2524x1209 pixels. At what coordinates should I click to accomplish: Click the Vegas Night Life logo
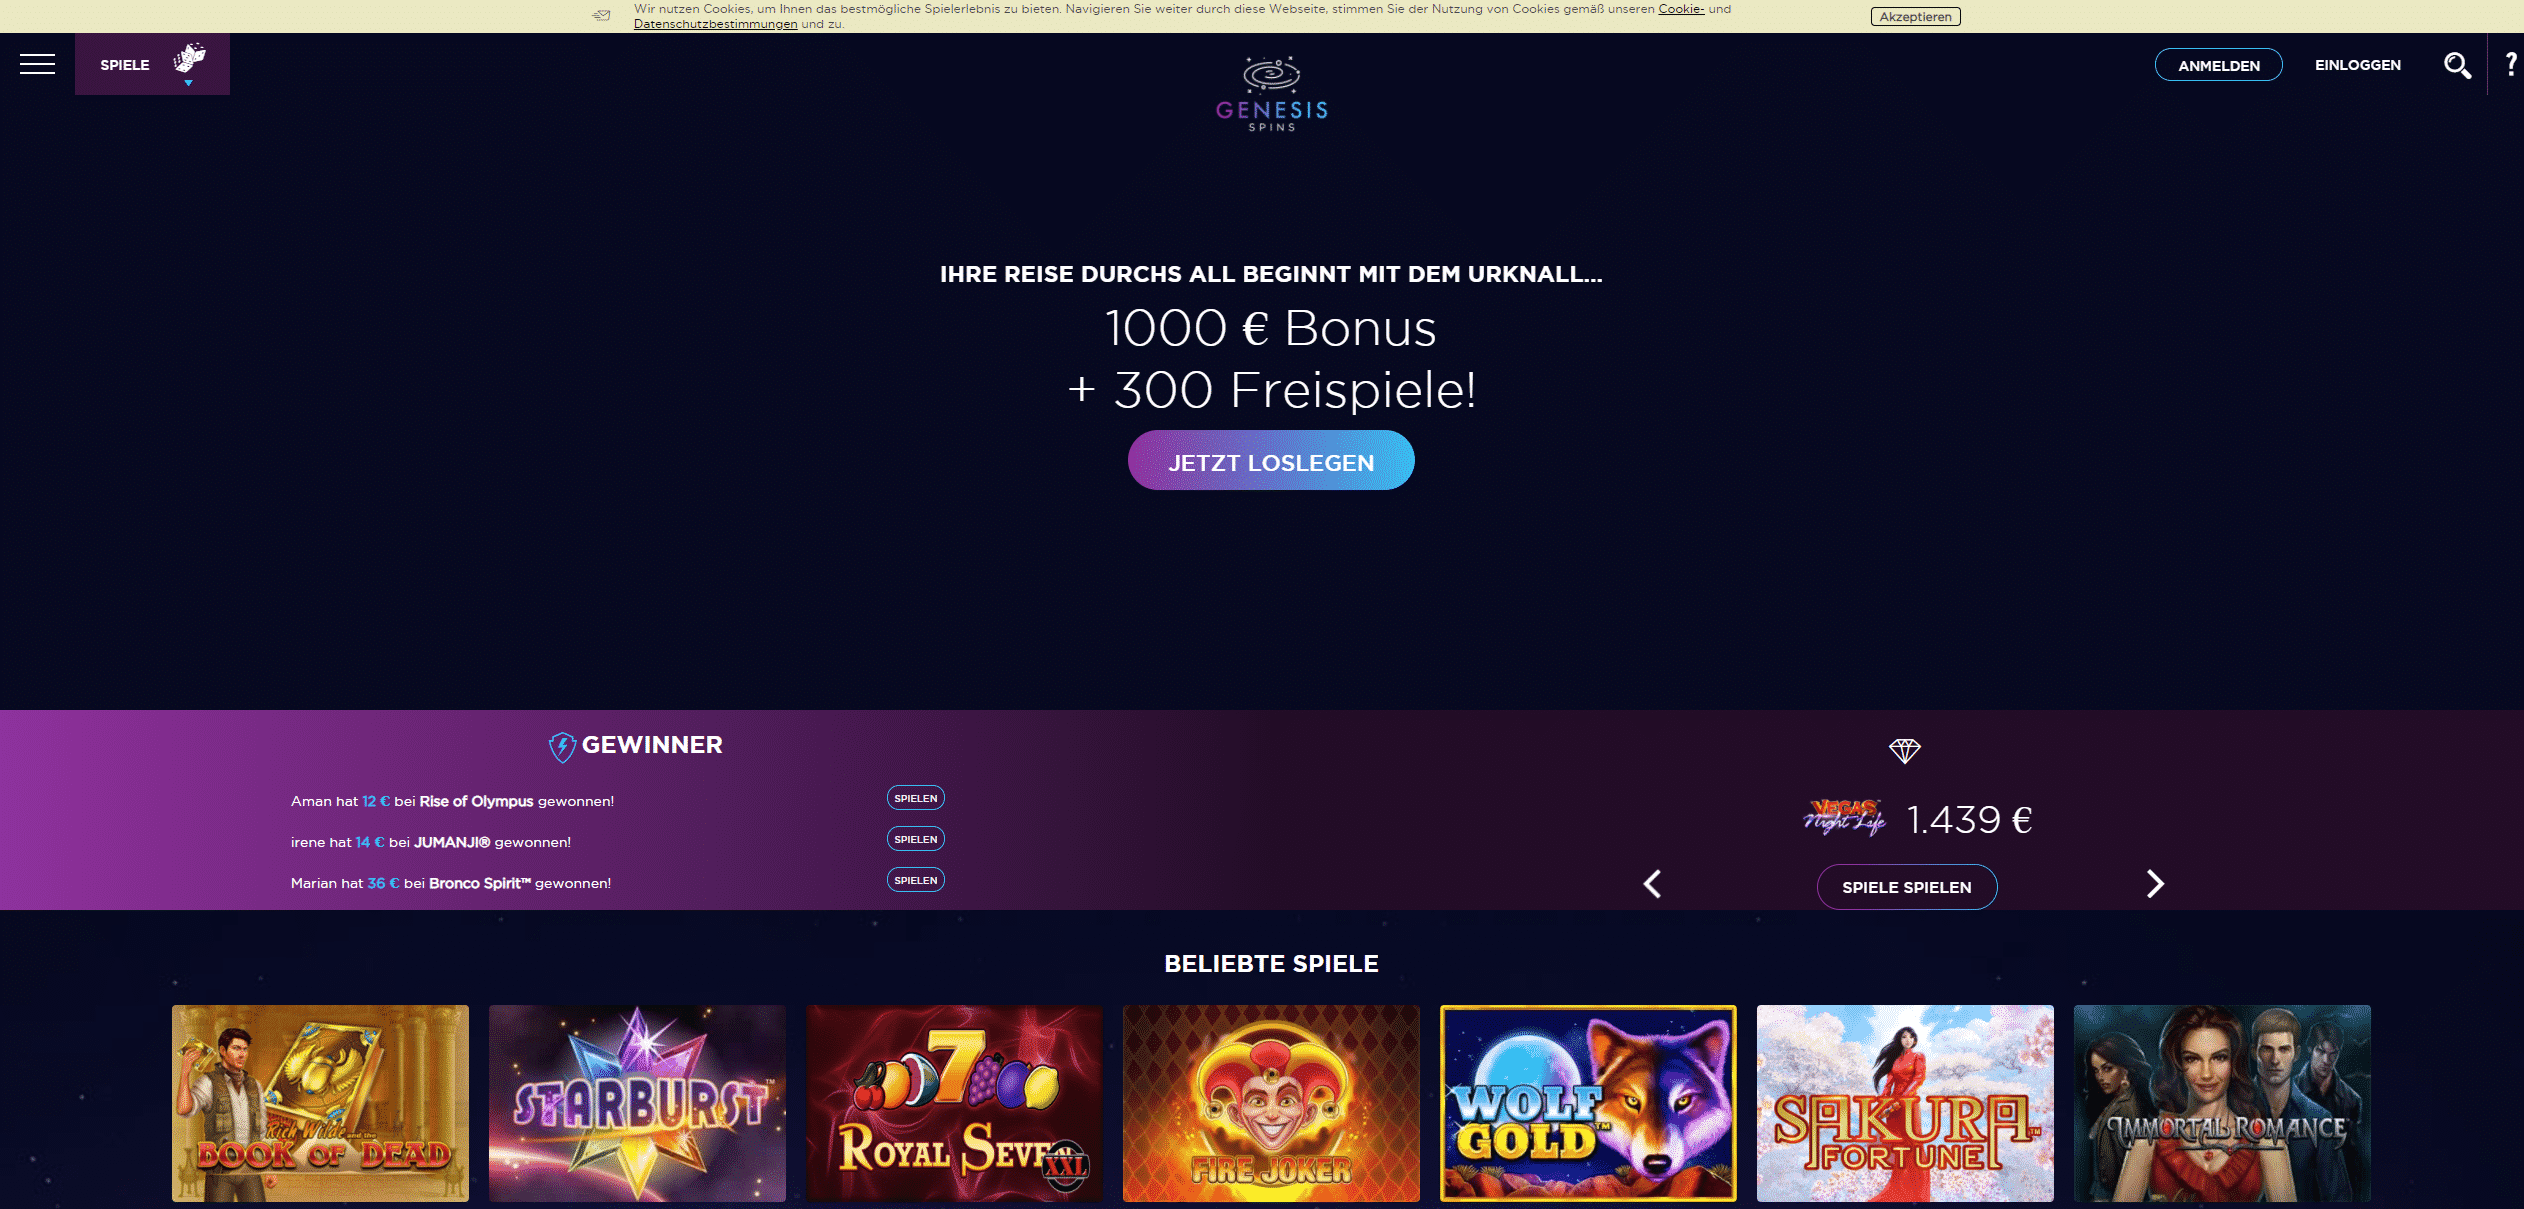[1845, 818]
